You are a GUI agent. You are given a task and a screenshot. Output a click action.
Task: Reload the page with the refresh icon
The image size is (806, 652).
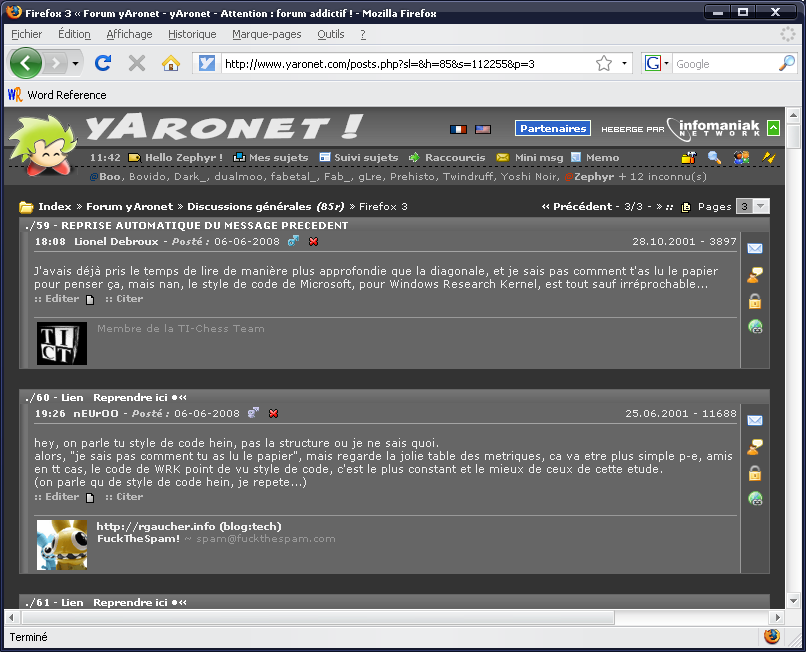pyautogui.click(x=102, y=63)
